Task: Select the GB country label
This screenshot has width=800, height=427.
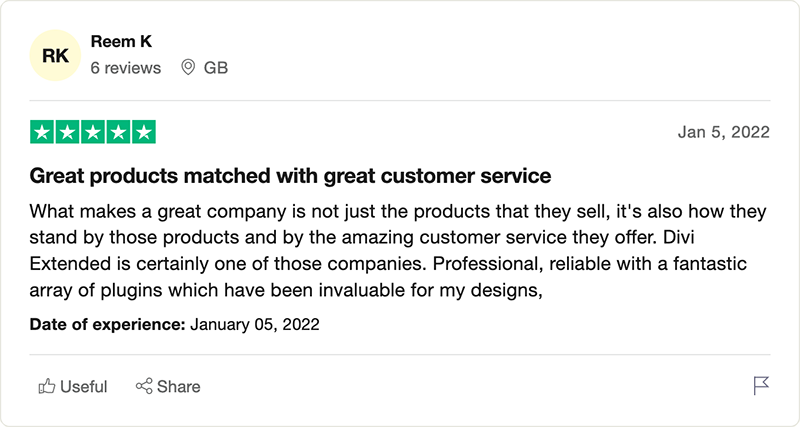Action: (216, 68)
